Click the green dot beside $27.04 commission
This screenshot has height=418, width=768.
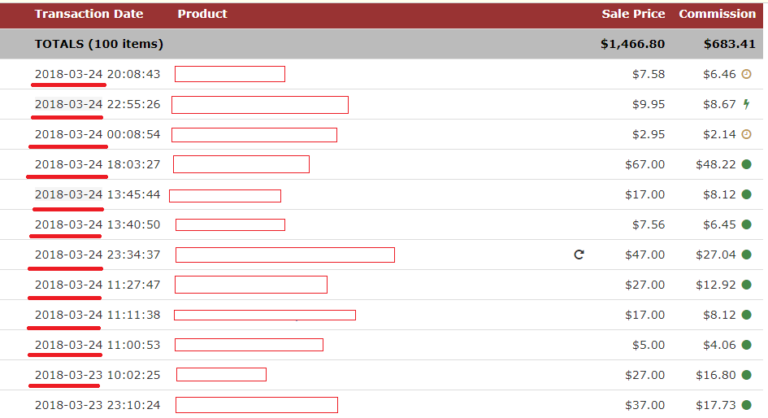click(x=746, y=254)
